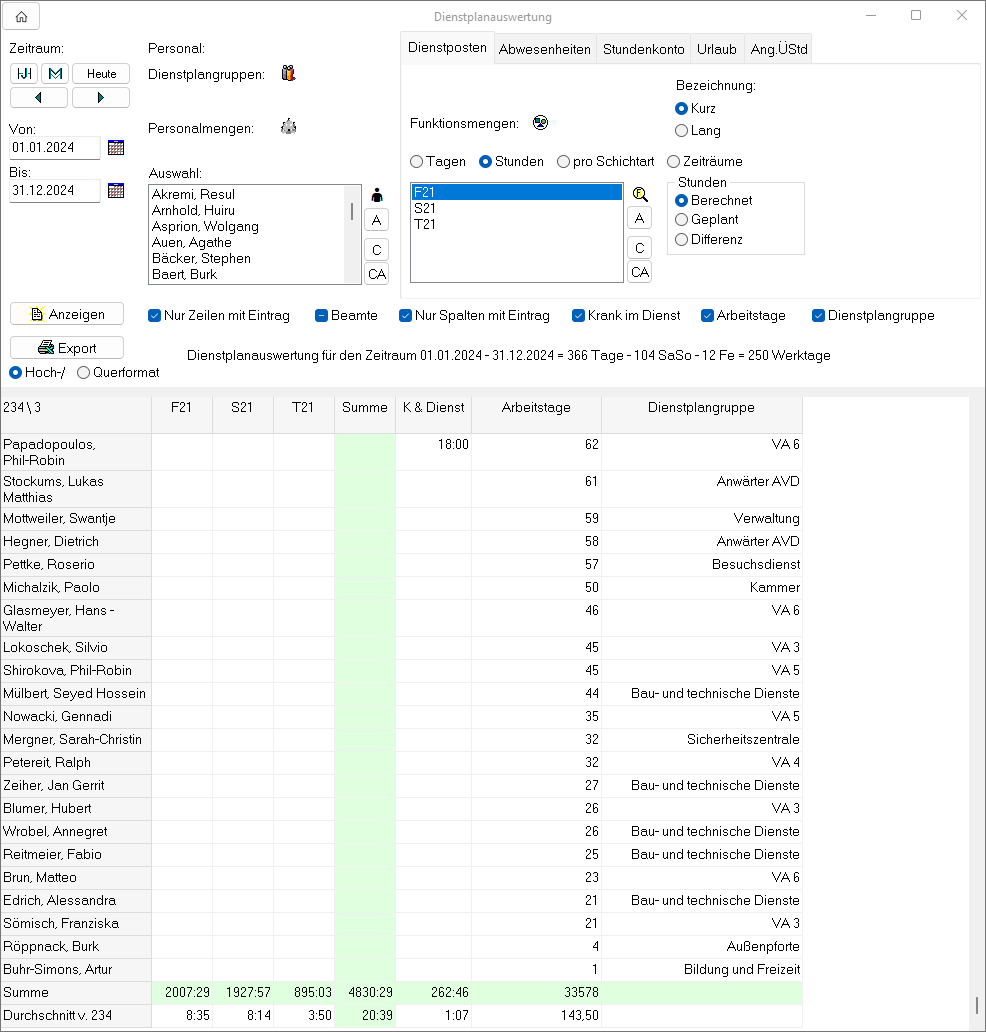Open the Dienstplangruppen selection icon
The image size is (986, 1032).
[289, 73]
